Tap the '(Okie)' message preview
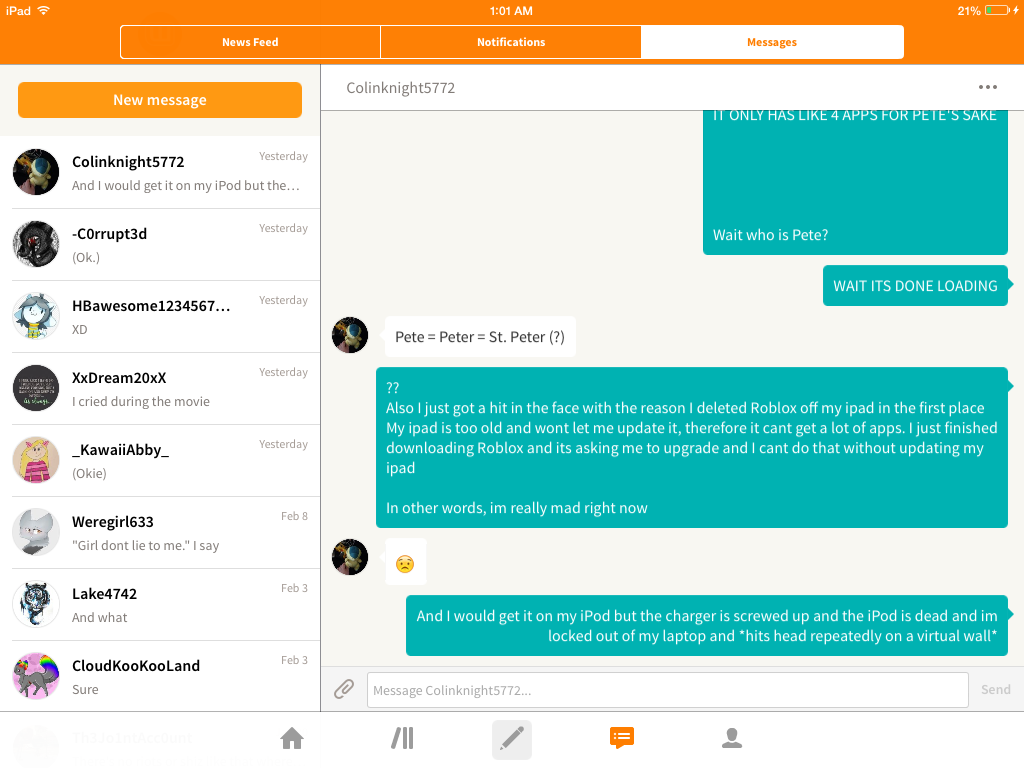The image size is (1024, 768). pos(89,473)
